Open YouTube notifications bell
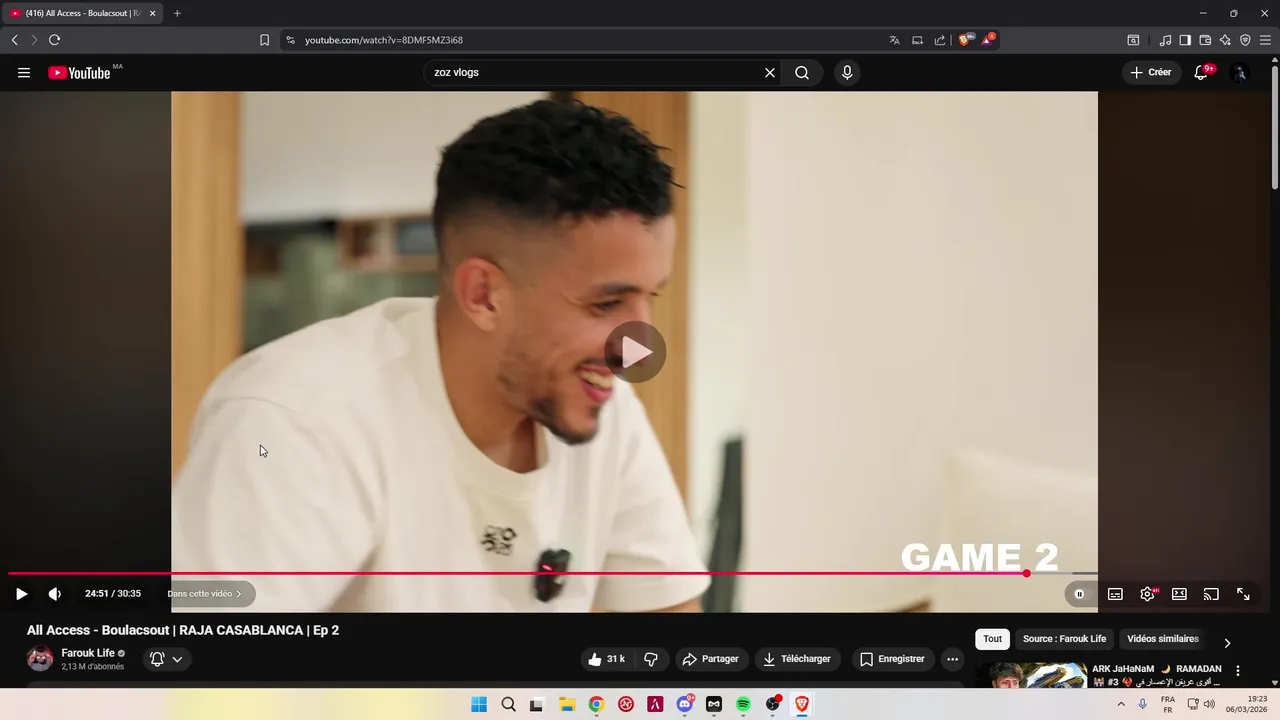Image resolution: width=1280 pixels, height=720 pixels. pyautogui.click(x=1202, y=73)
